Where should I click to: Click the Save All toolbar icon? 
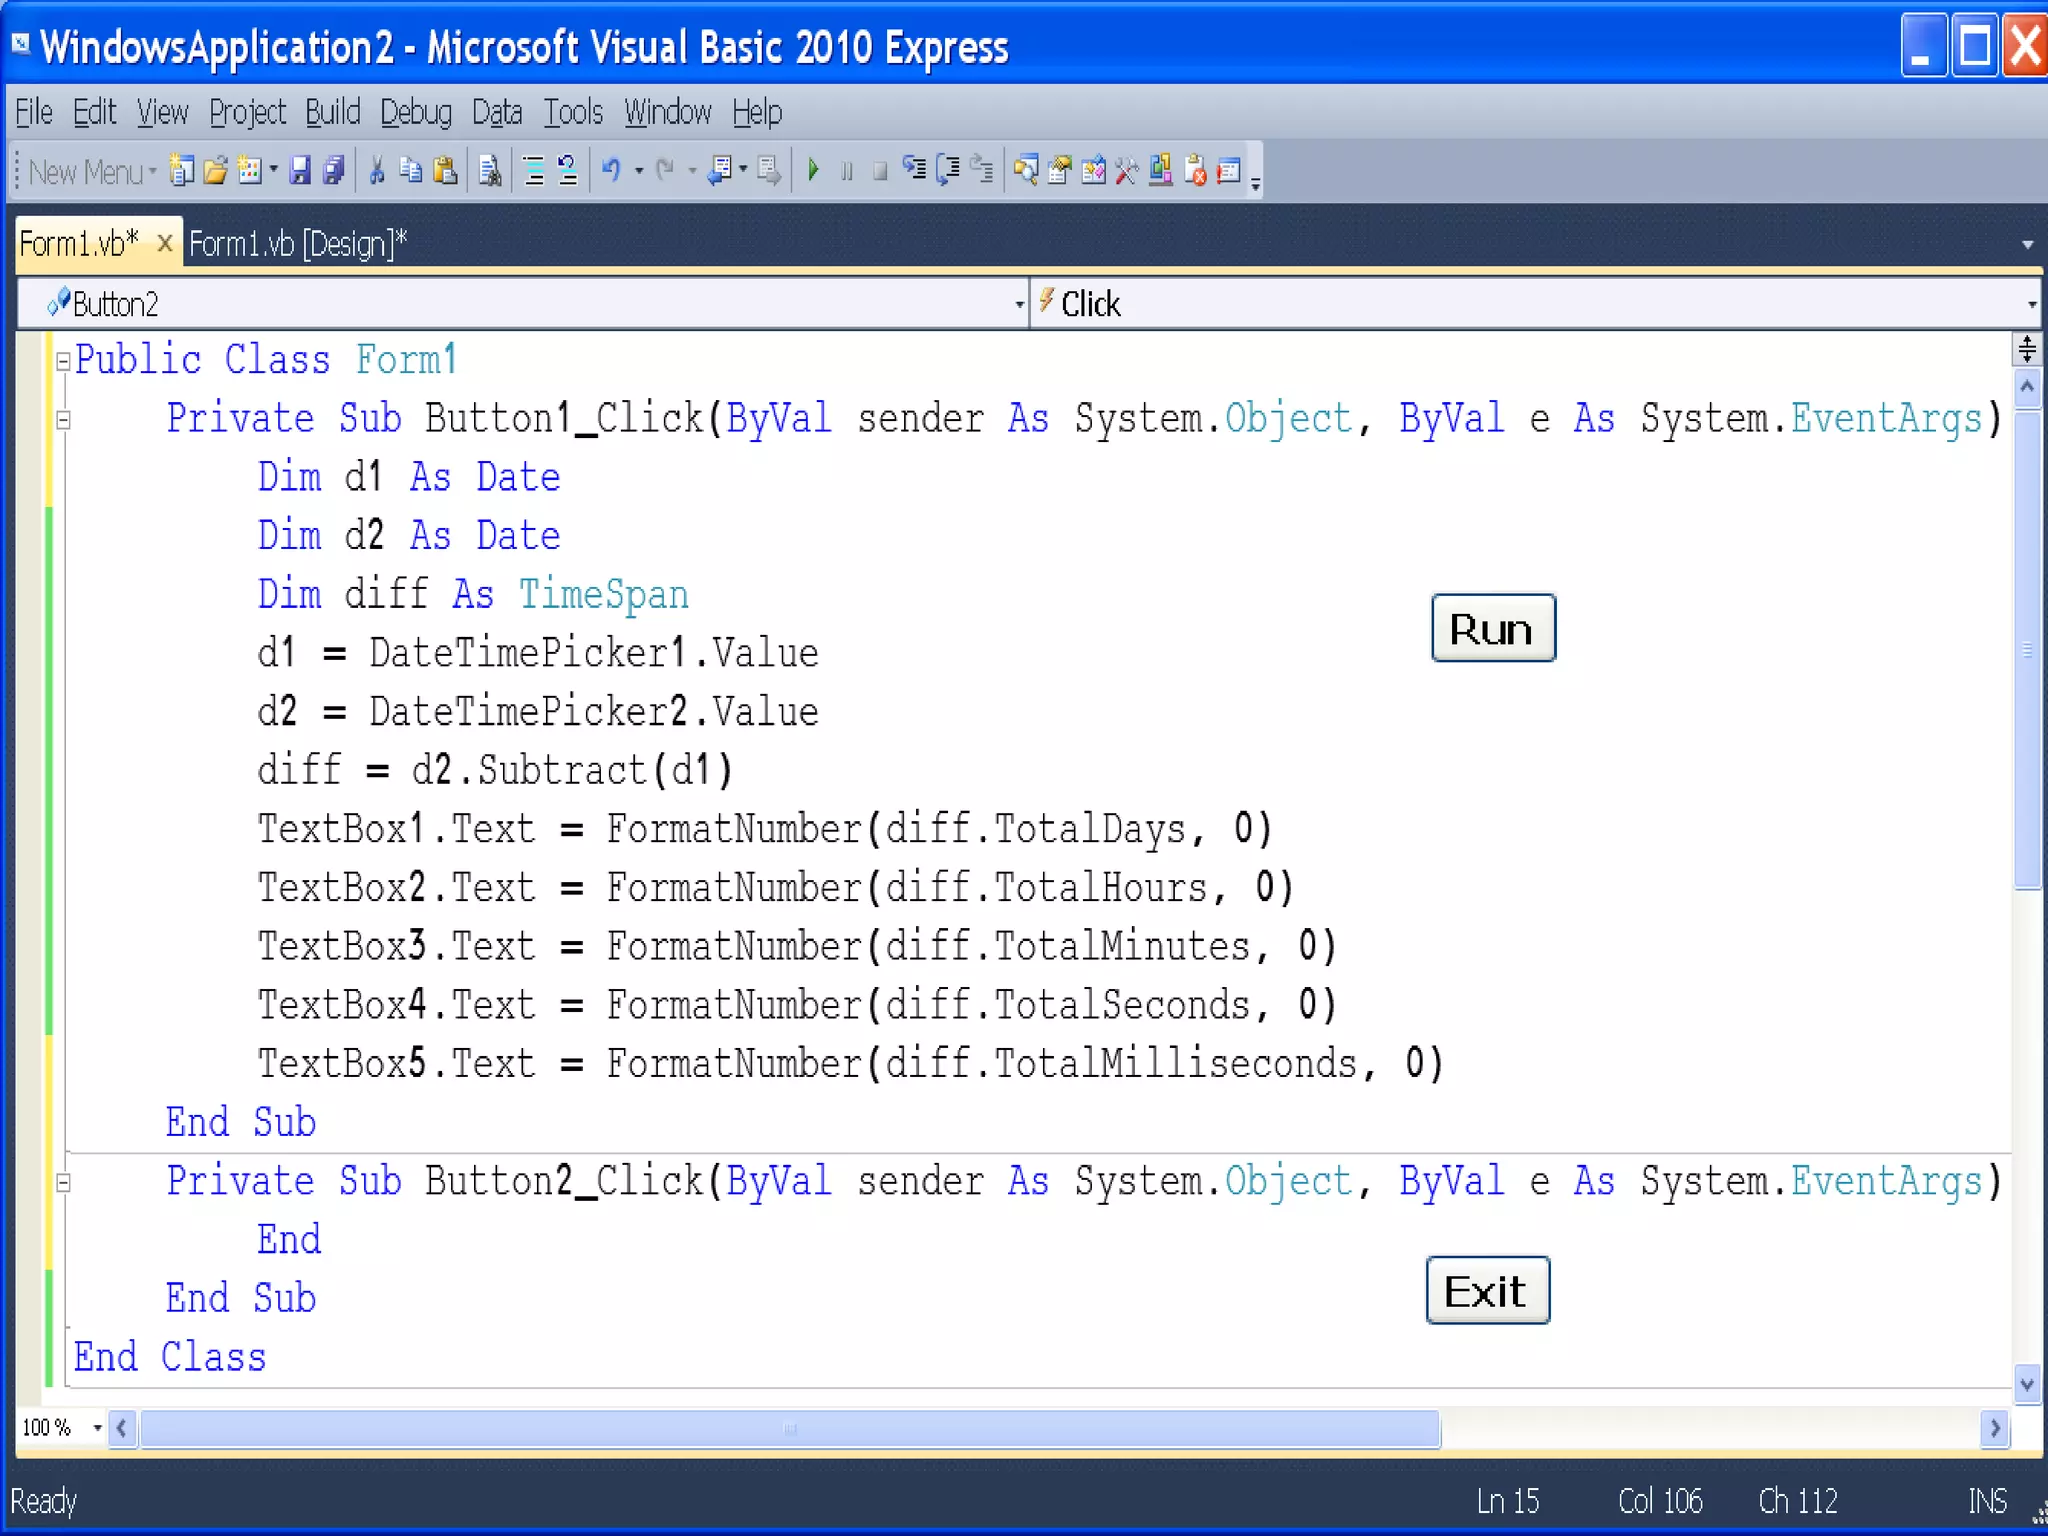coord(333,171)
